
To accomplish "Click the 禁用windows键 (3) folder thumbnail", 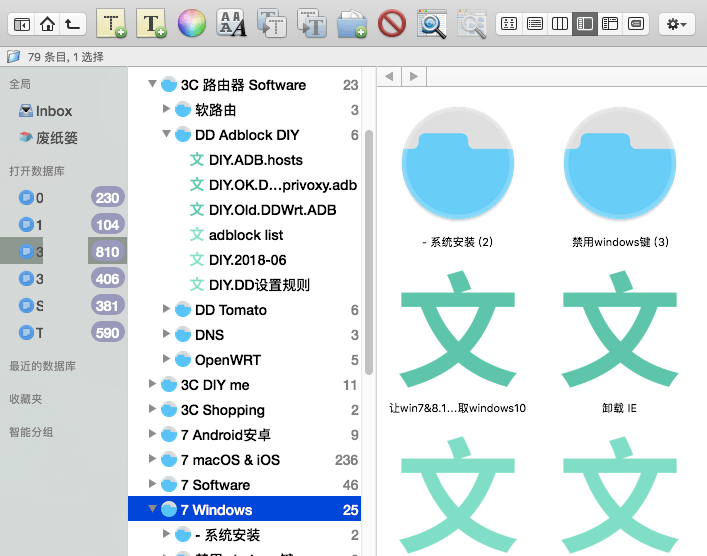I will click(620, 164).
